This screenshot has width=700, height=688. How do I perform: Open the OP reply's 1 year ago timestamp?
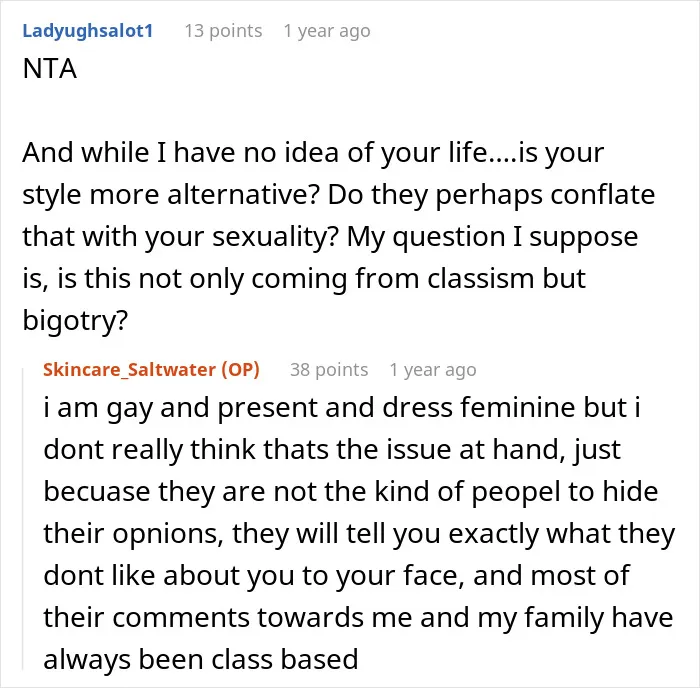pos(433,370)
